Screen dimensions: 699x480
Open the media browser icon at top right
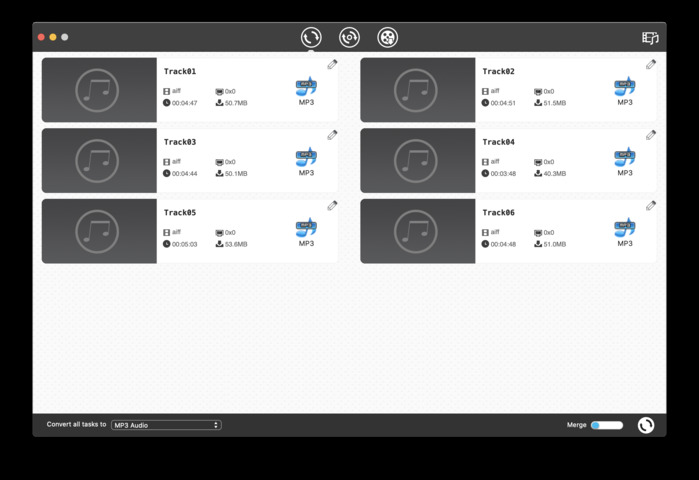coord(650,38)
